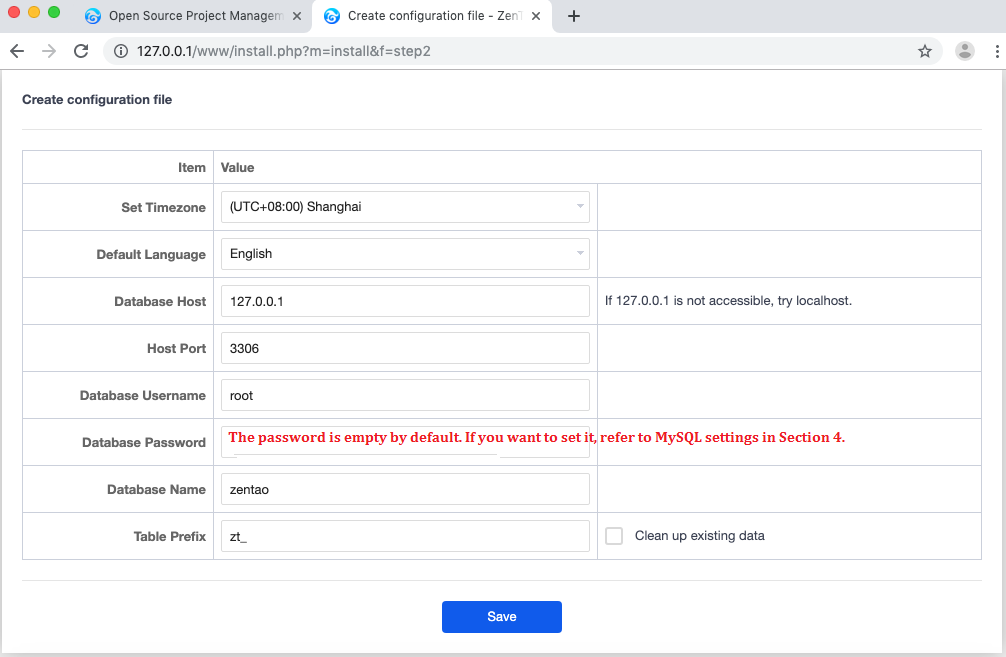The height and width of the screenshot is (657, 1006).
Task: Close the Create configuration file tab
Action: 535,16
